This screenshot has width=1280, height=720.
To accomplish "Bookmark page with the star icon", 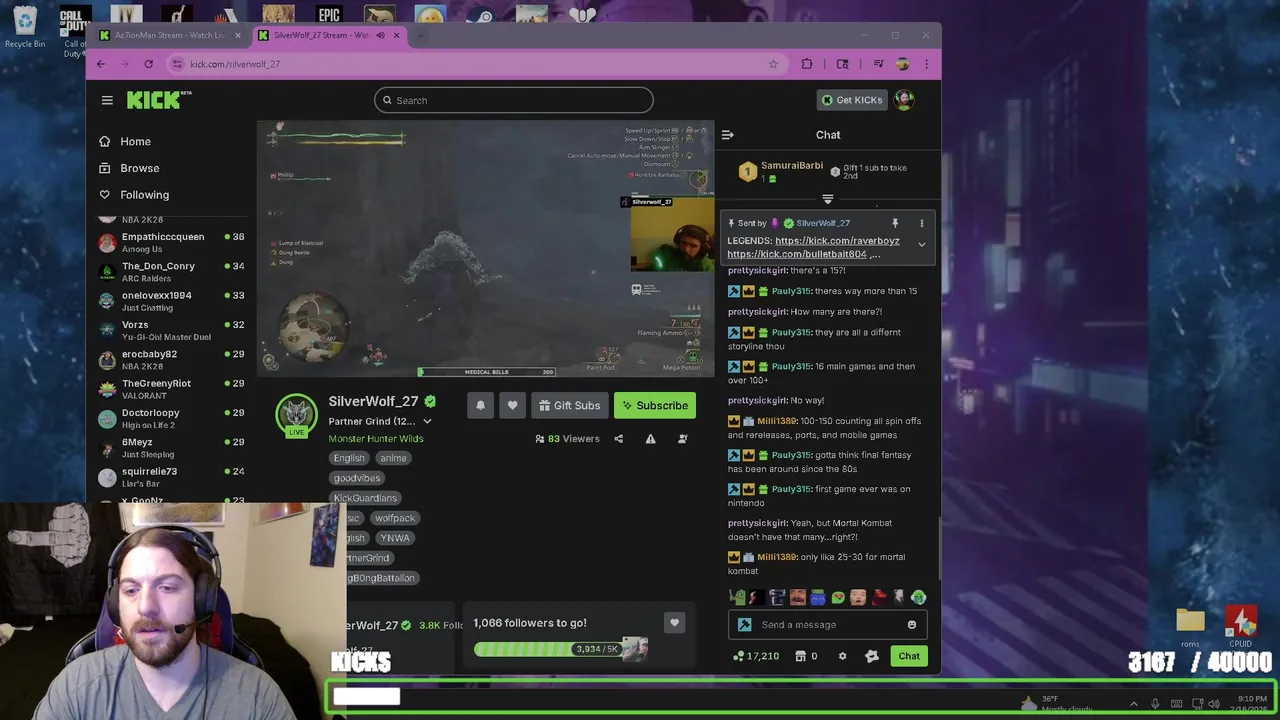I will pos(773,64).
